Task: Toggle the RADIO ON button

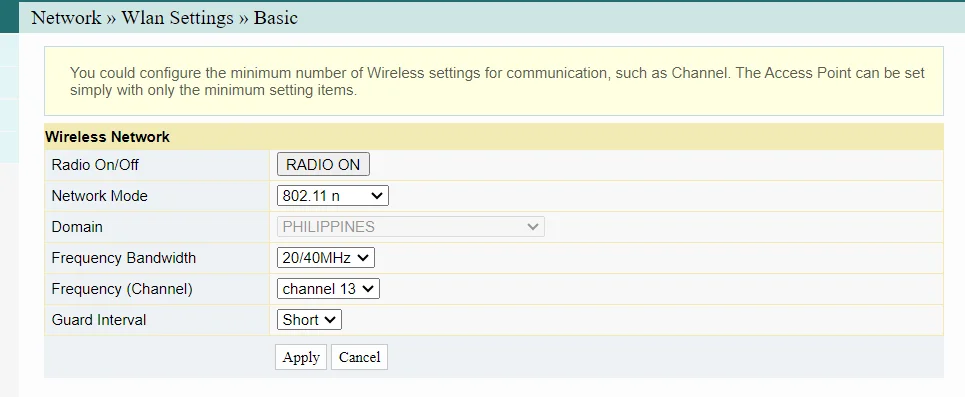Action: pos(323,165)
